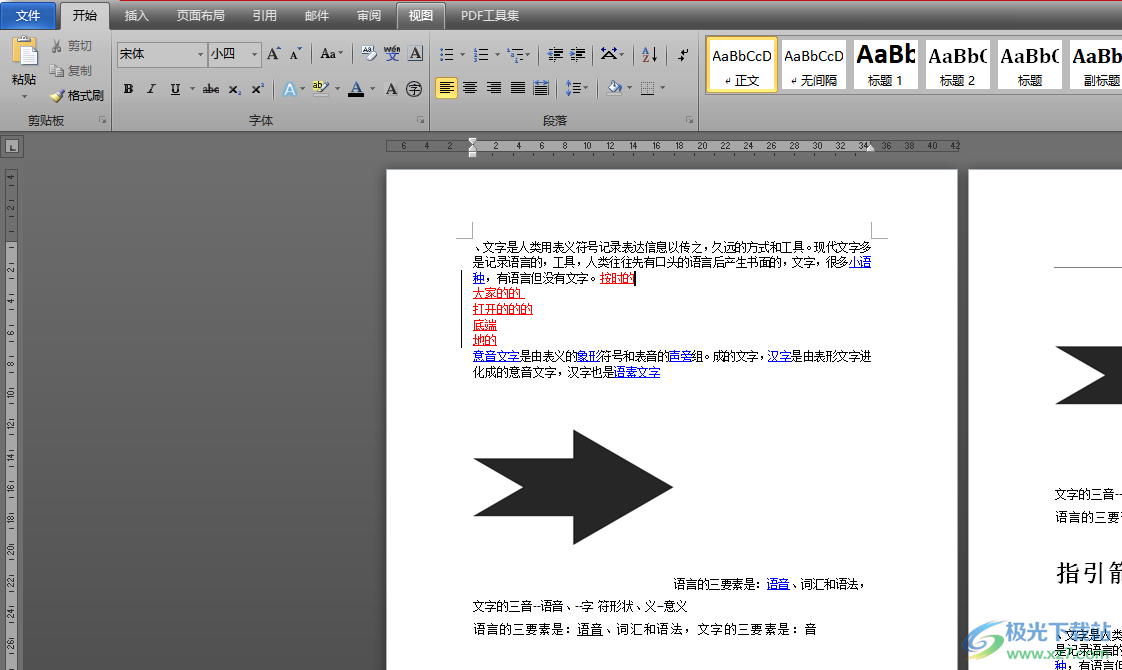The width and height of the screenshot is (1122, 670).
Task: Click the Shrink Font icon
Action: (x=296, y=54)
